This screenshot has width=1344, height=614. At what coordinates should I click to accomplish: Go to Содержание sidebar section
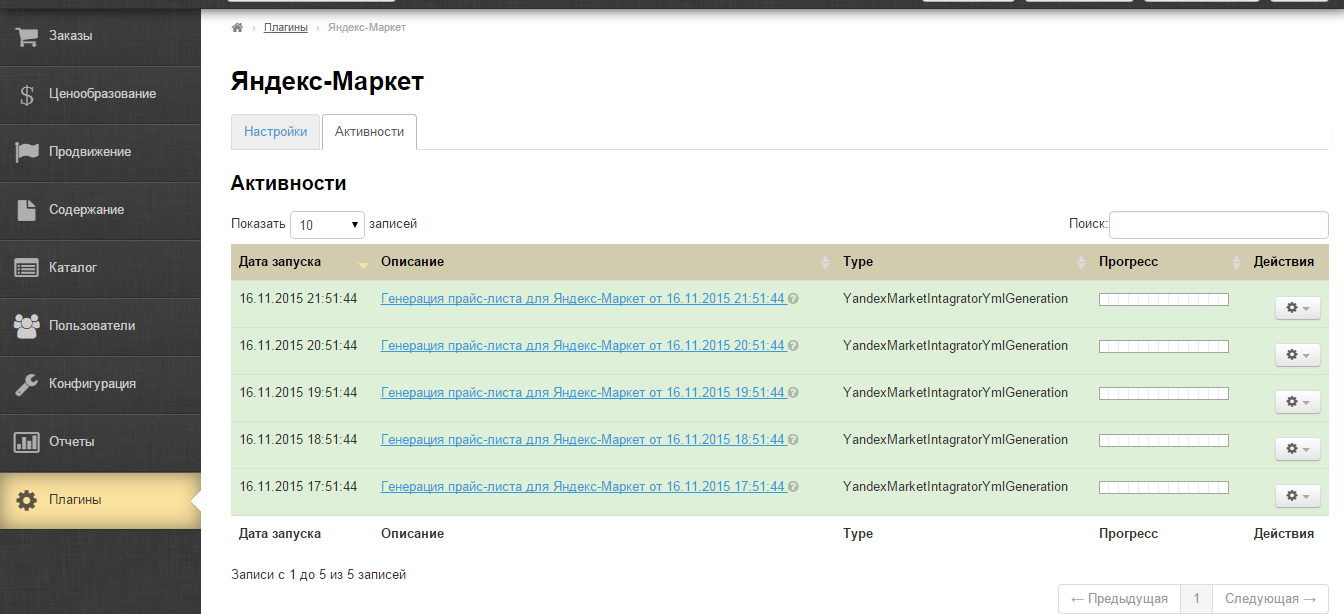[x=100, y=210]
